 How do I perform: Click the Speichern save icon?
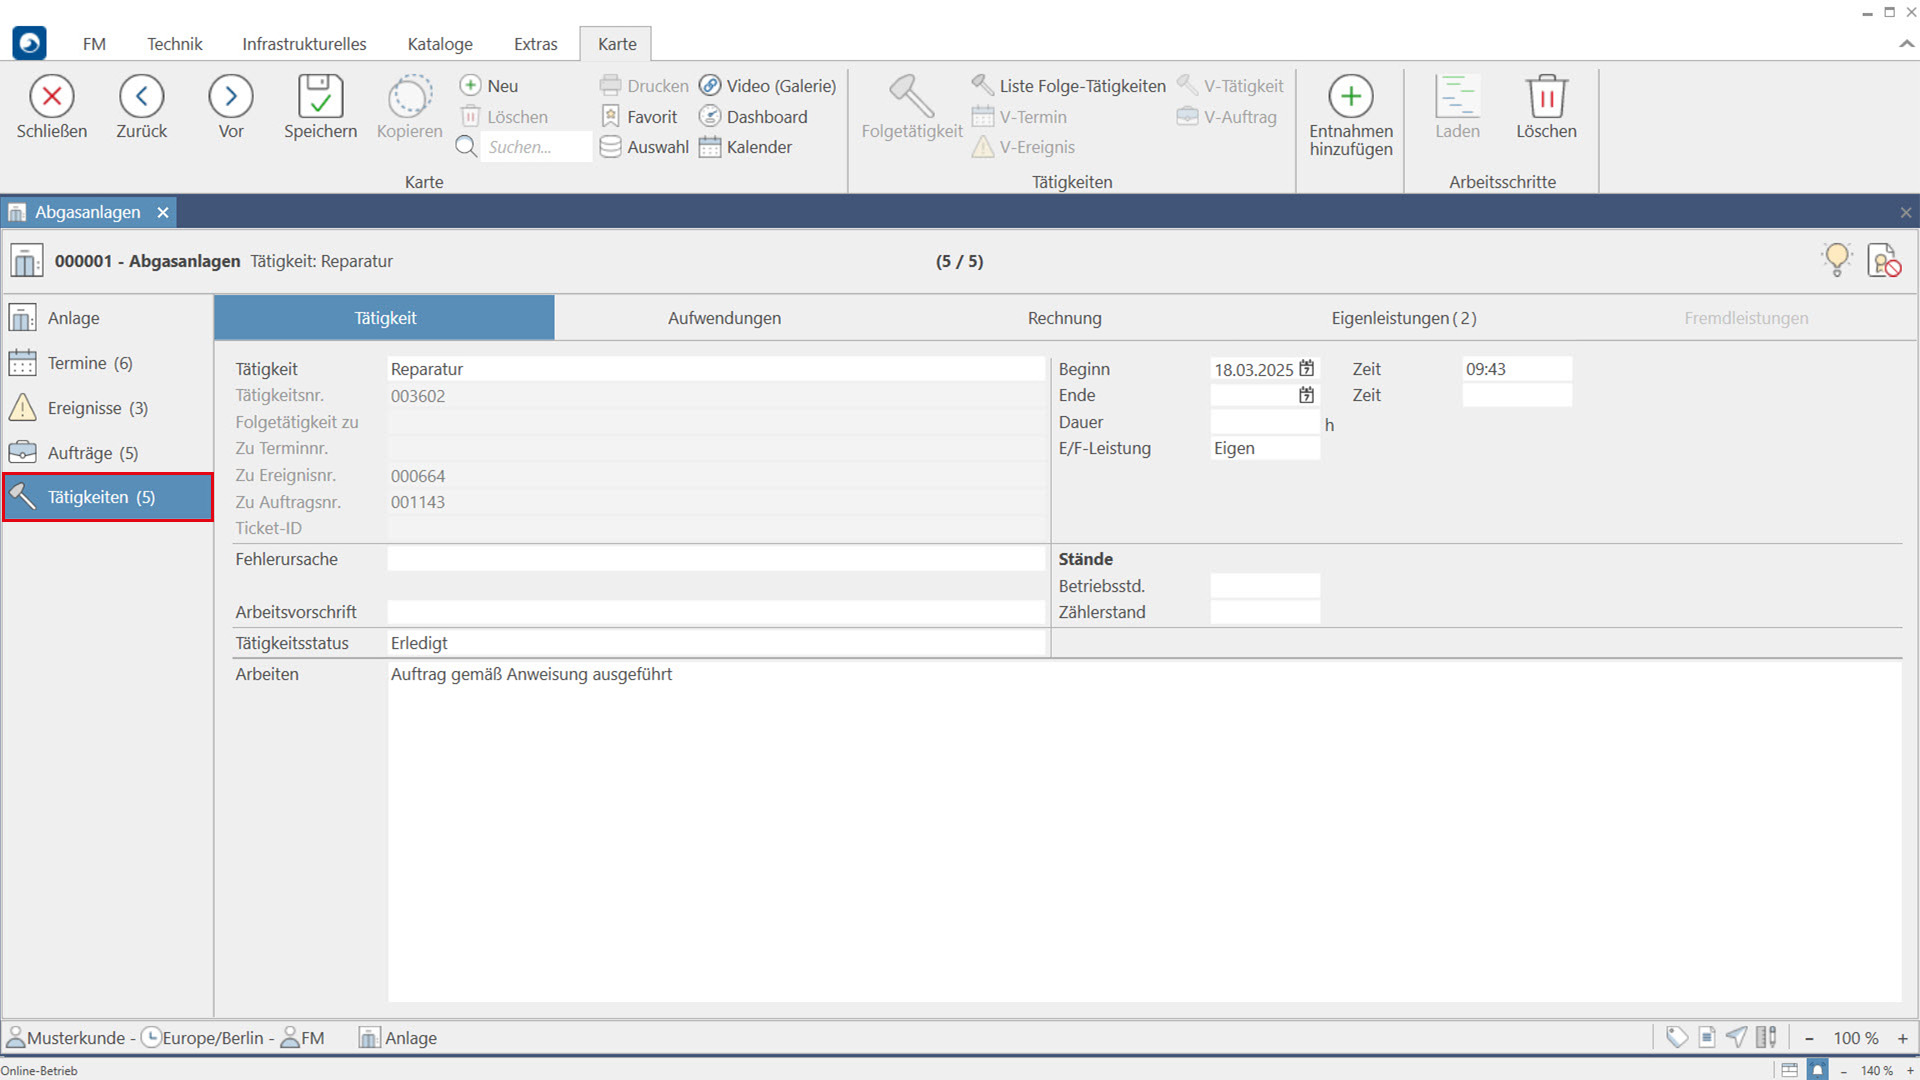(x=320, y=97)
